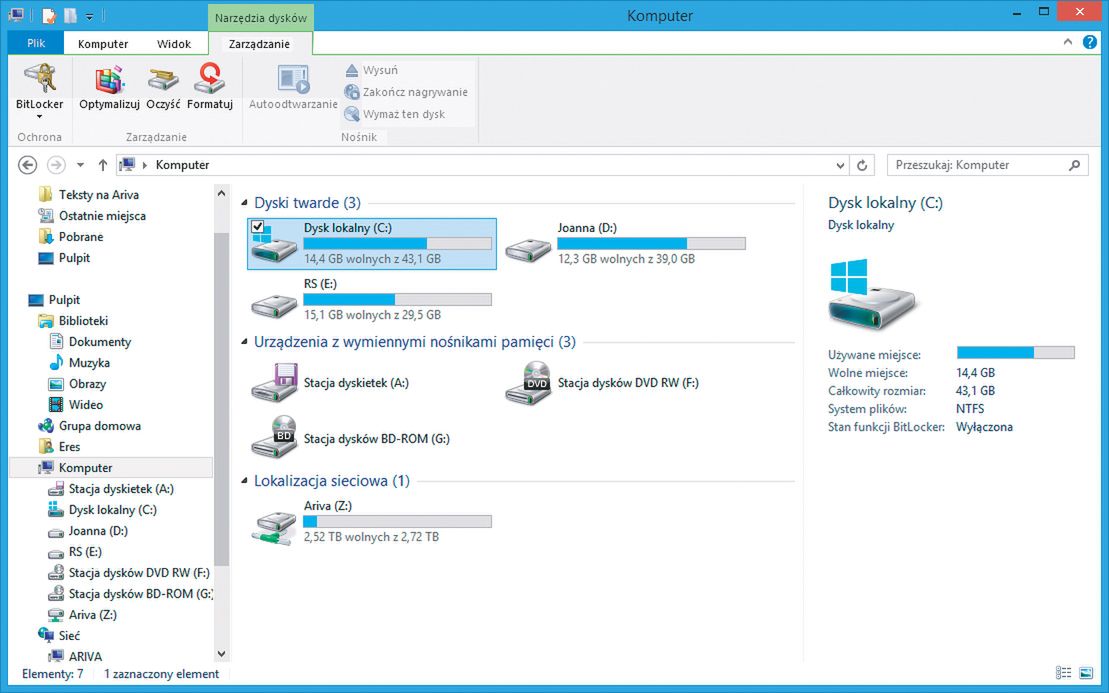This screenshot has width=1109, height=693.
Task: Select the Zarządzanie ribbon tab
Action: point(260,44)
